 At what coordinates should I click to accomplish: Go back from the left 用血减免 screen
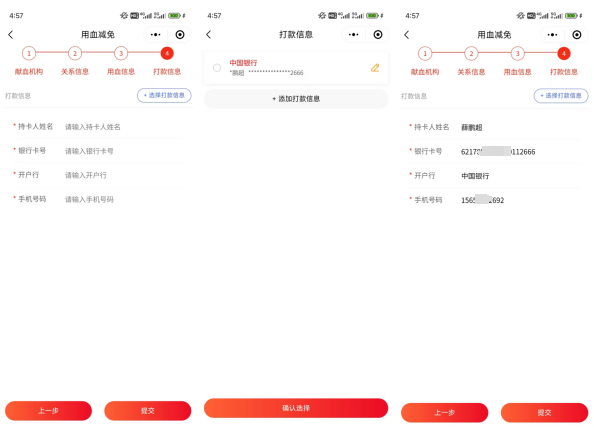[11, 35]
